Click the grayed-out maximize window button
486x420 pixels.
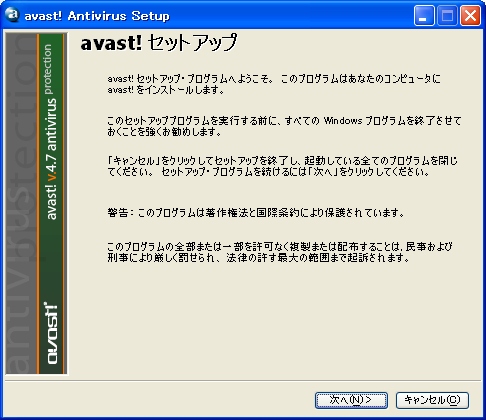(447, 15)
